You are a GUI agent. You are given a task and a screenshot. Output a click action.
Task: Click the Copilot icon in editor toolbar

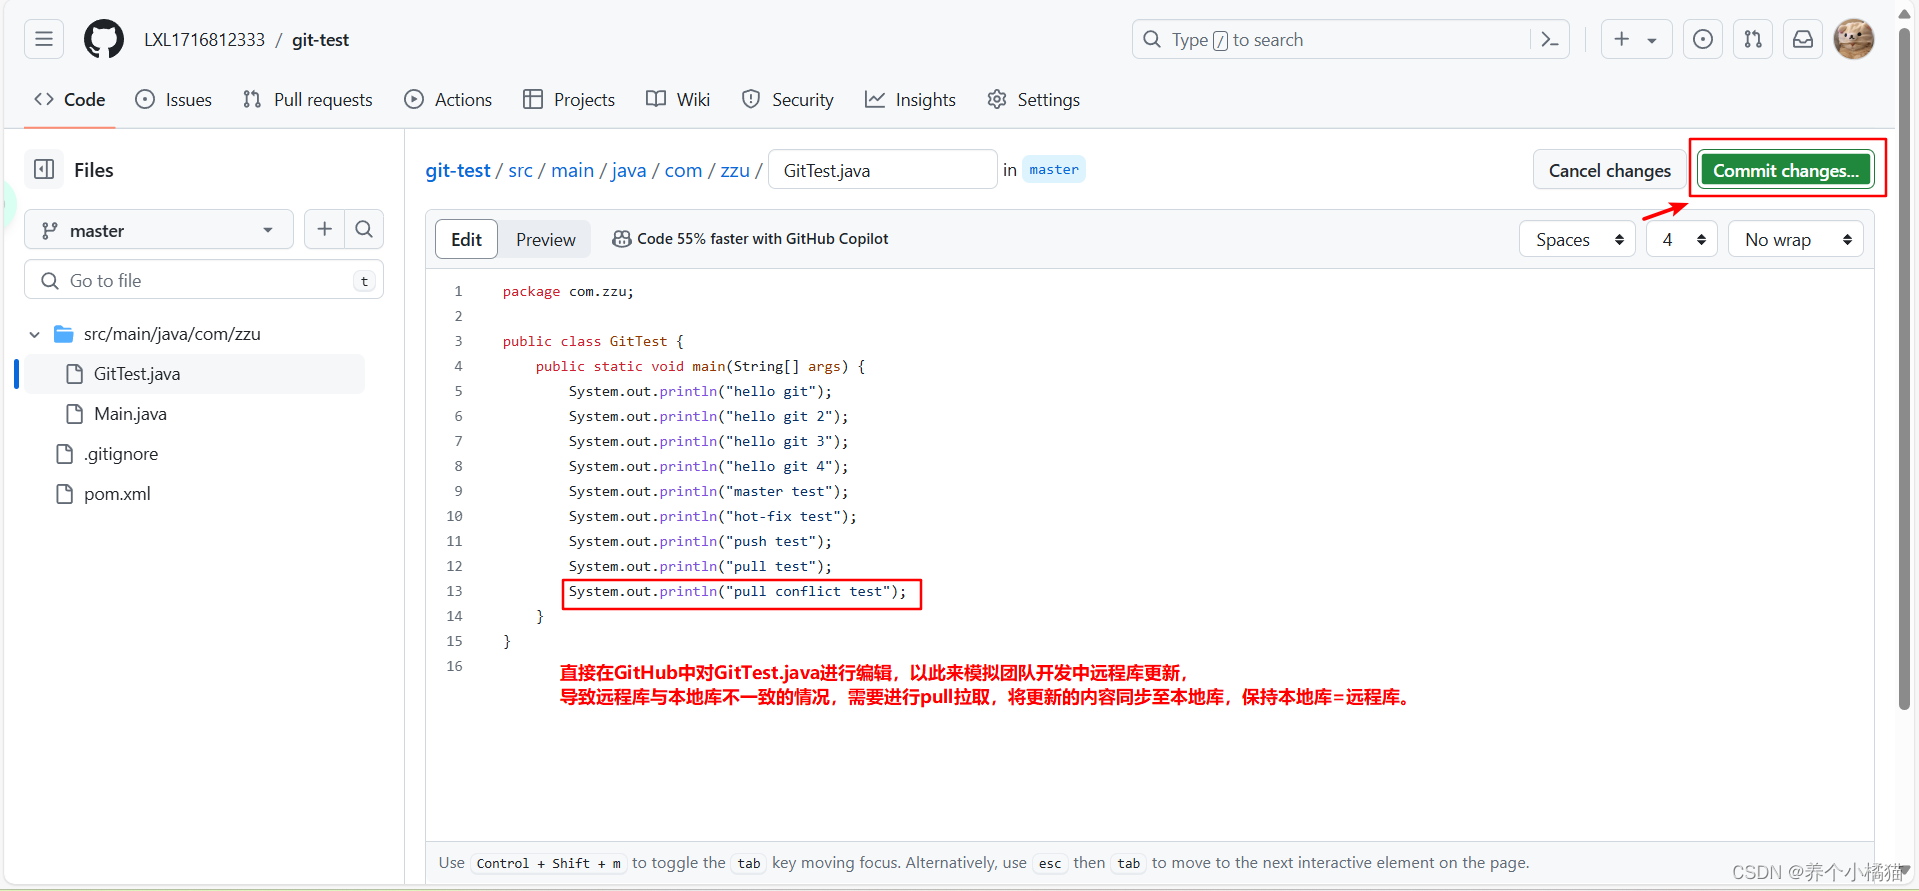click(621, 239)
